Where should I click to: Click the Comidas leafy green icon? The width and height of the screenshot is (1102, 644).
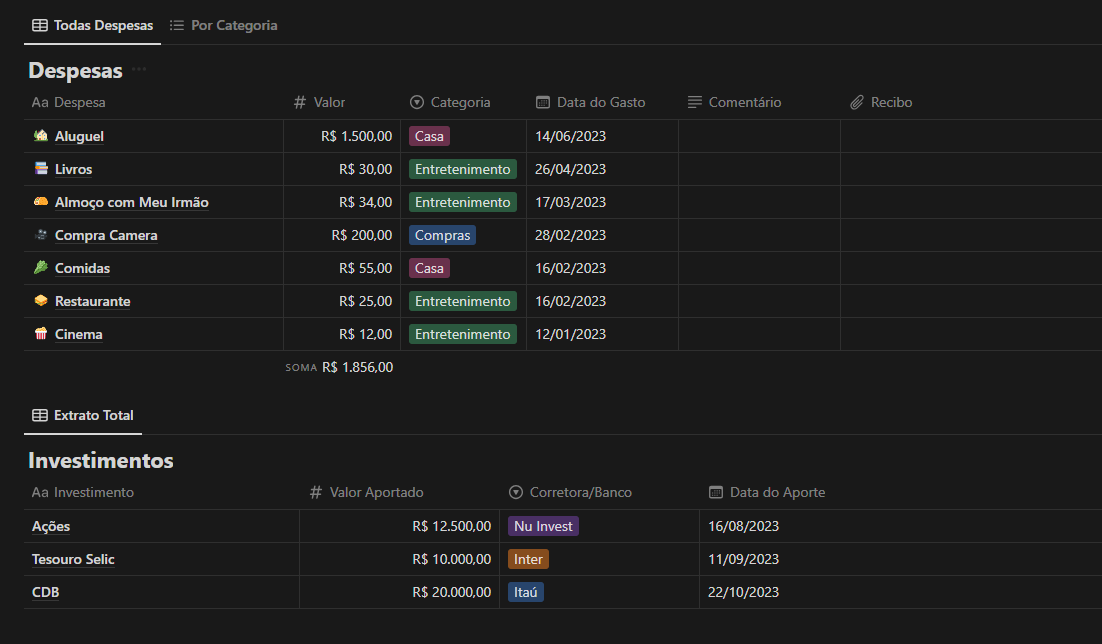(41, 267)
